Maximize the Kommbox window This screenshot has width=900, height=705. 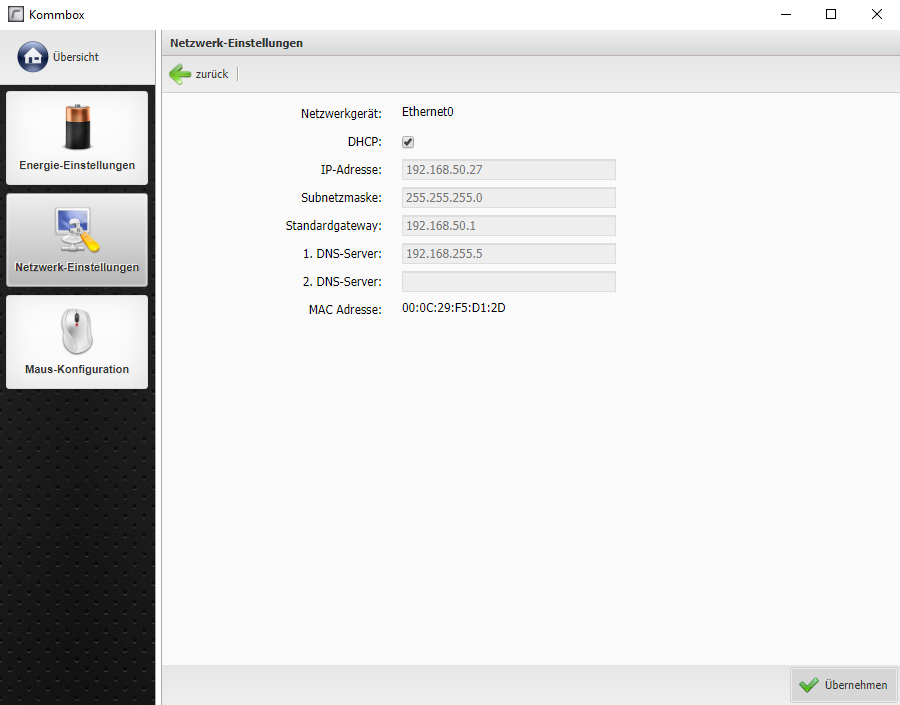pyautogui.click(x=831, y=15)
